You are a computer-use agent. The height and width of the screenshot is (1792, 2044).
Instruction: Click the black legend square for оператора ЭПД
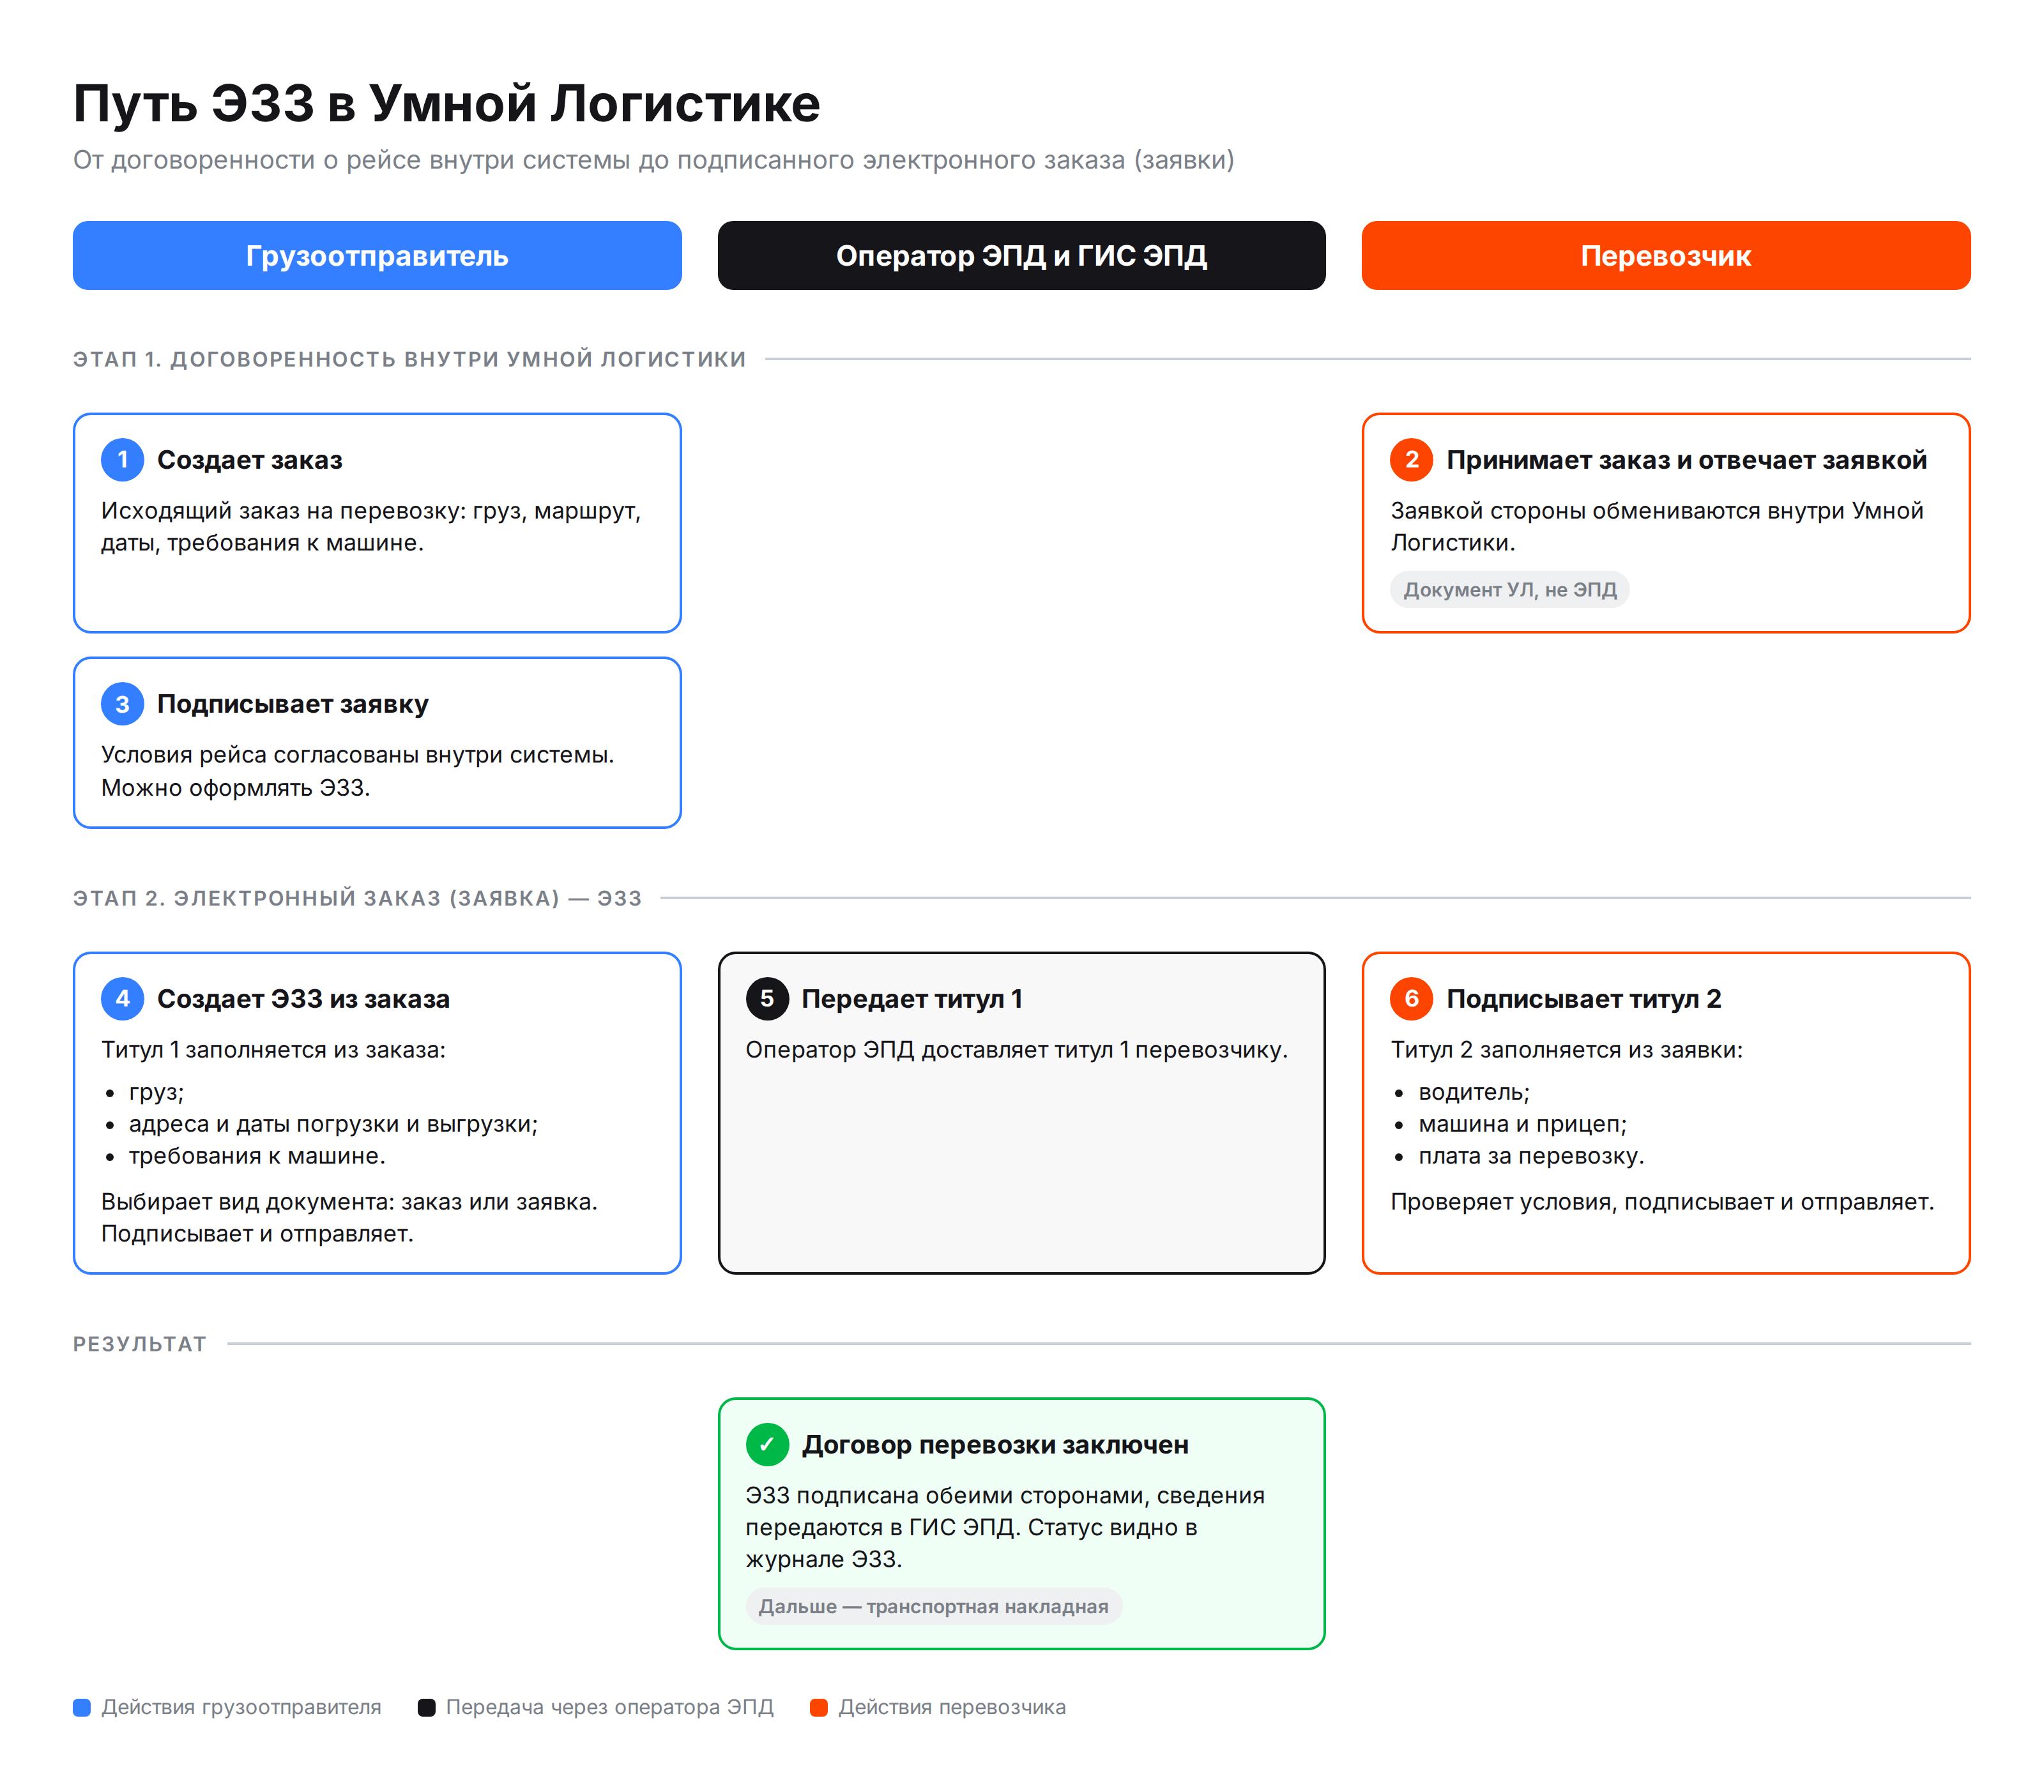coord(426,1707)
